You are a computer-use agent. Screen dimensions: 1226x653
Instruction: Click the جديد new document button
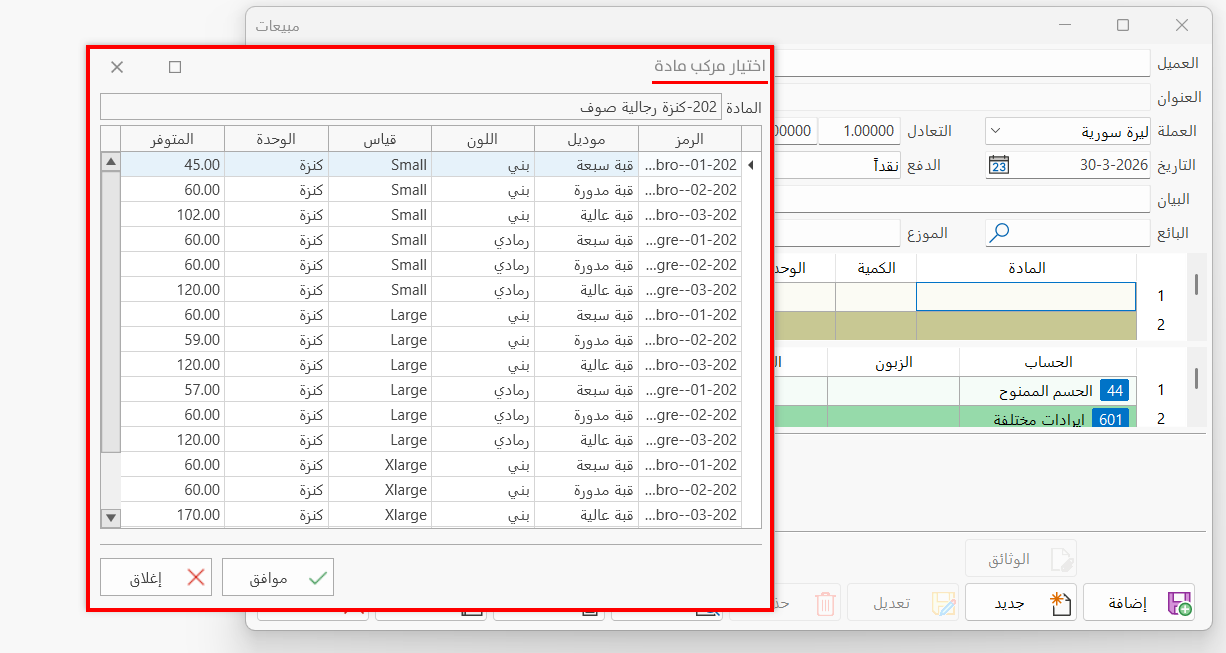(x=1020, y=603)
